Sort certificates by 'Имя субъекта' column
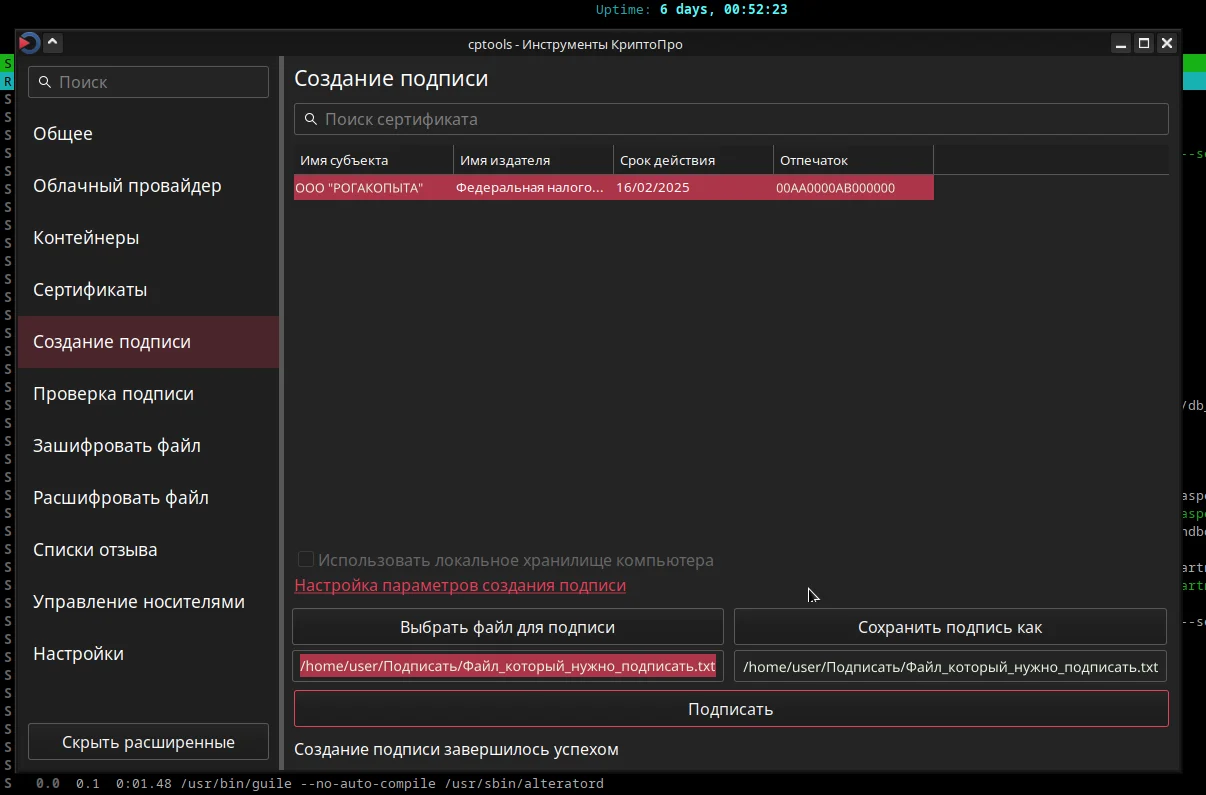 374,160
